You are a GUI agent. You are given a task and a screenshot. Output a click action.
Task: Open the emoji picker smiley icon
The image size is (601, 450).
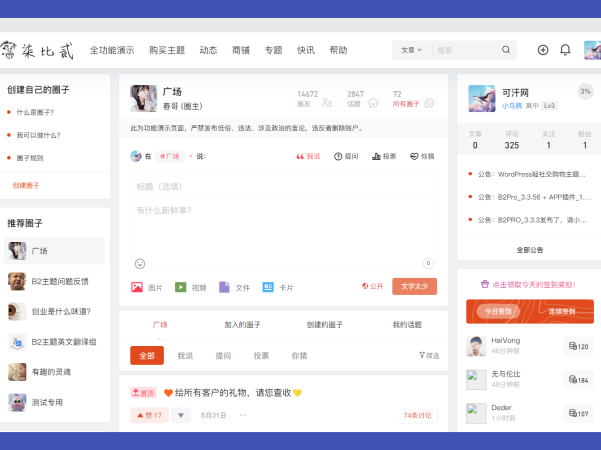pos(140,263)
